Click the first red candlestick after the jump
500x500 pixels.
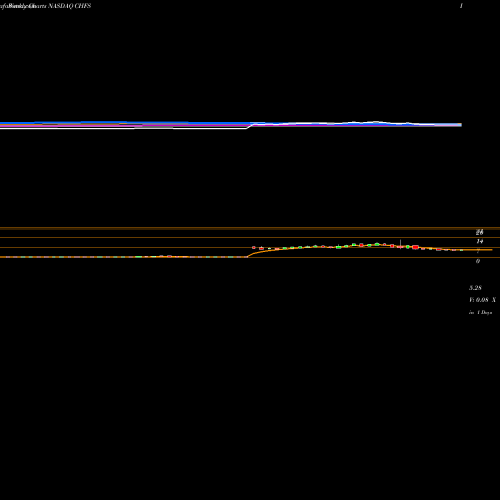click(x=254, y=247)
